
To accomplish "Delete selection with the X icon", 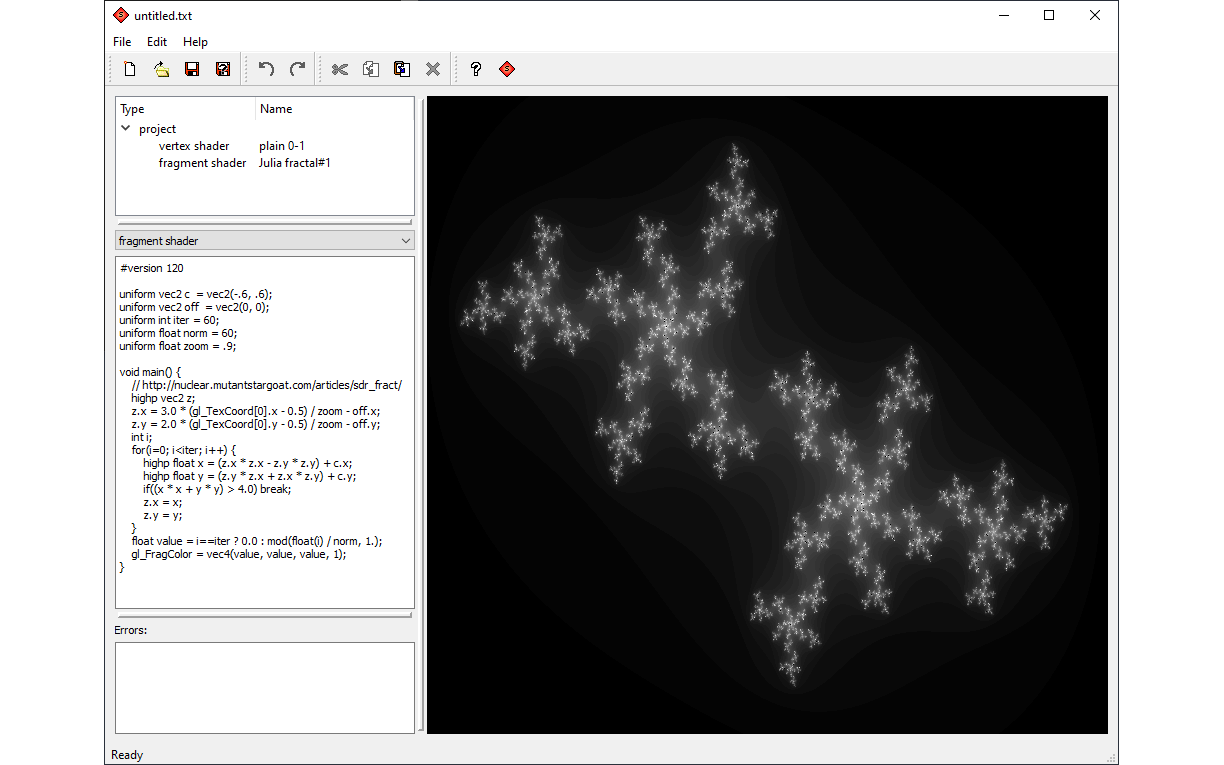I will 433,69.
